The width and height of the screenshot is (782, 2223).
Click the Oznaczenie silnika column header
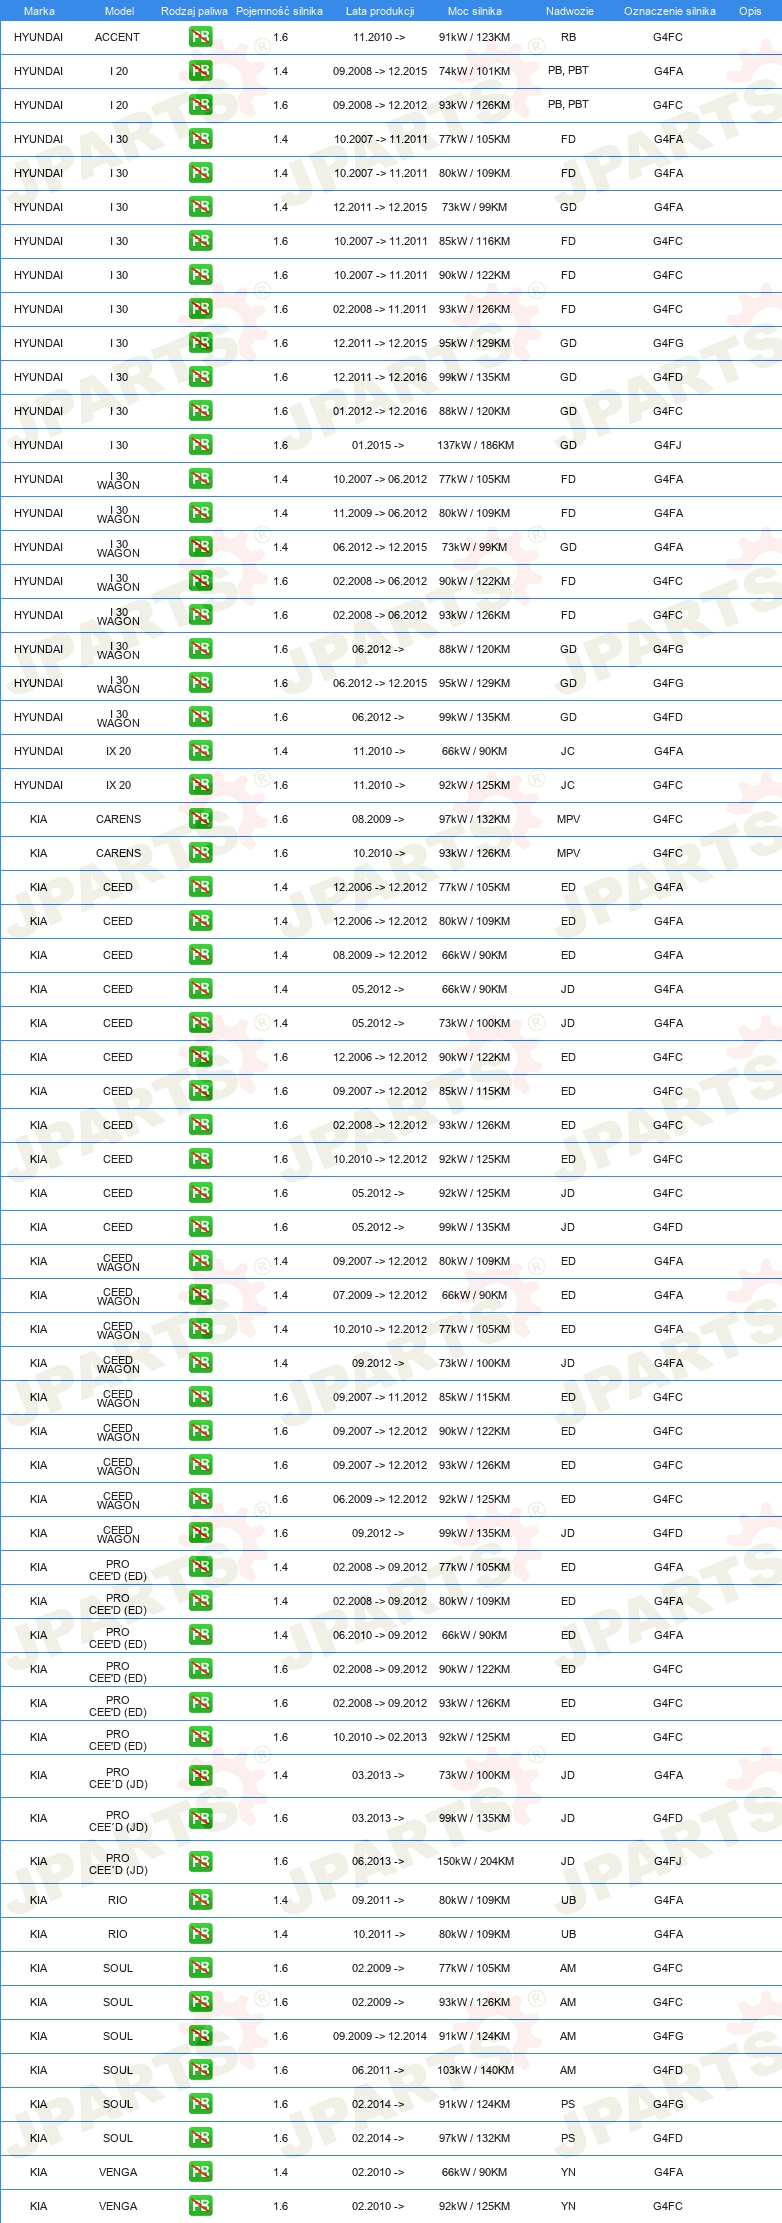click(x=670, y=11)
